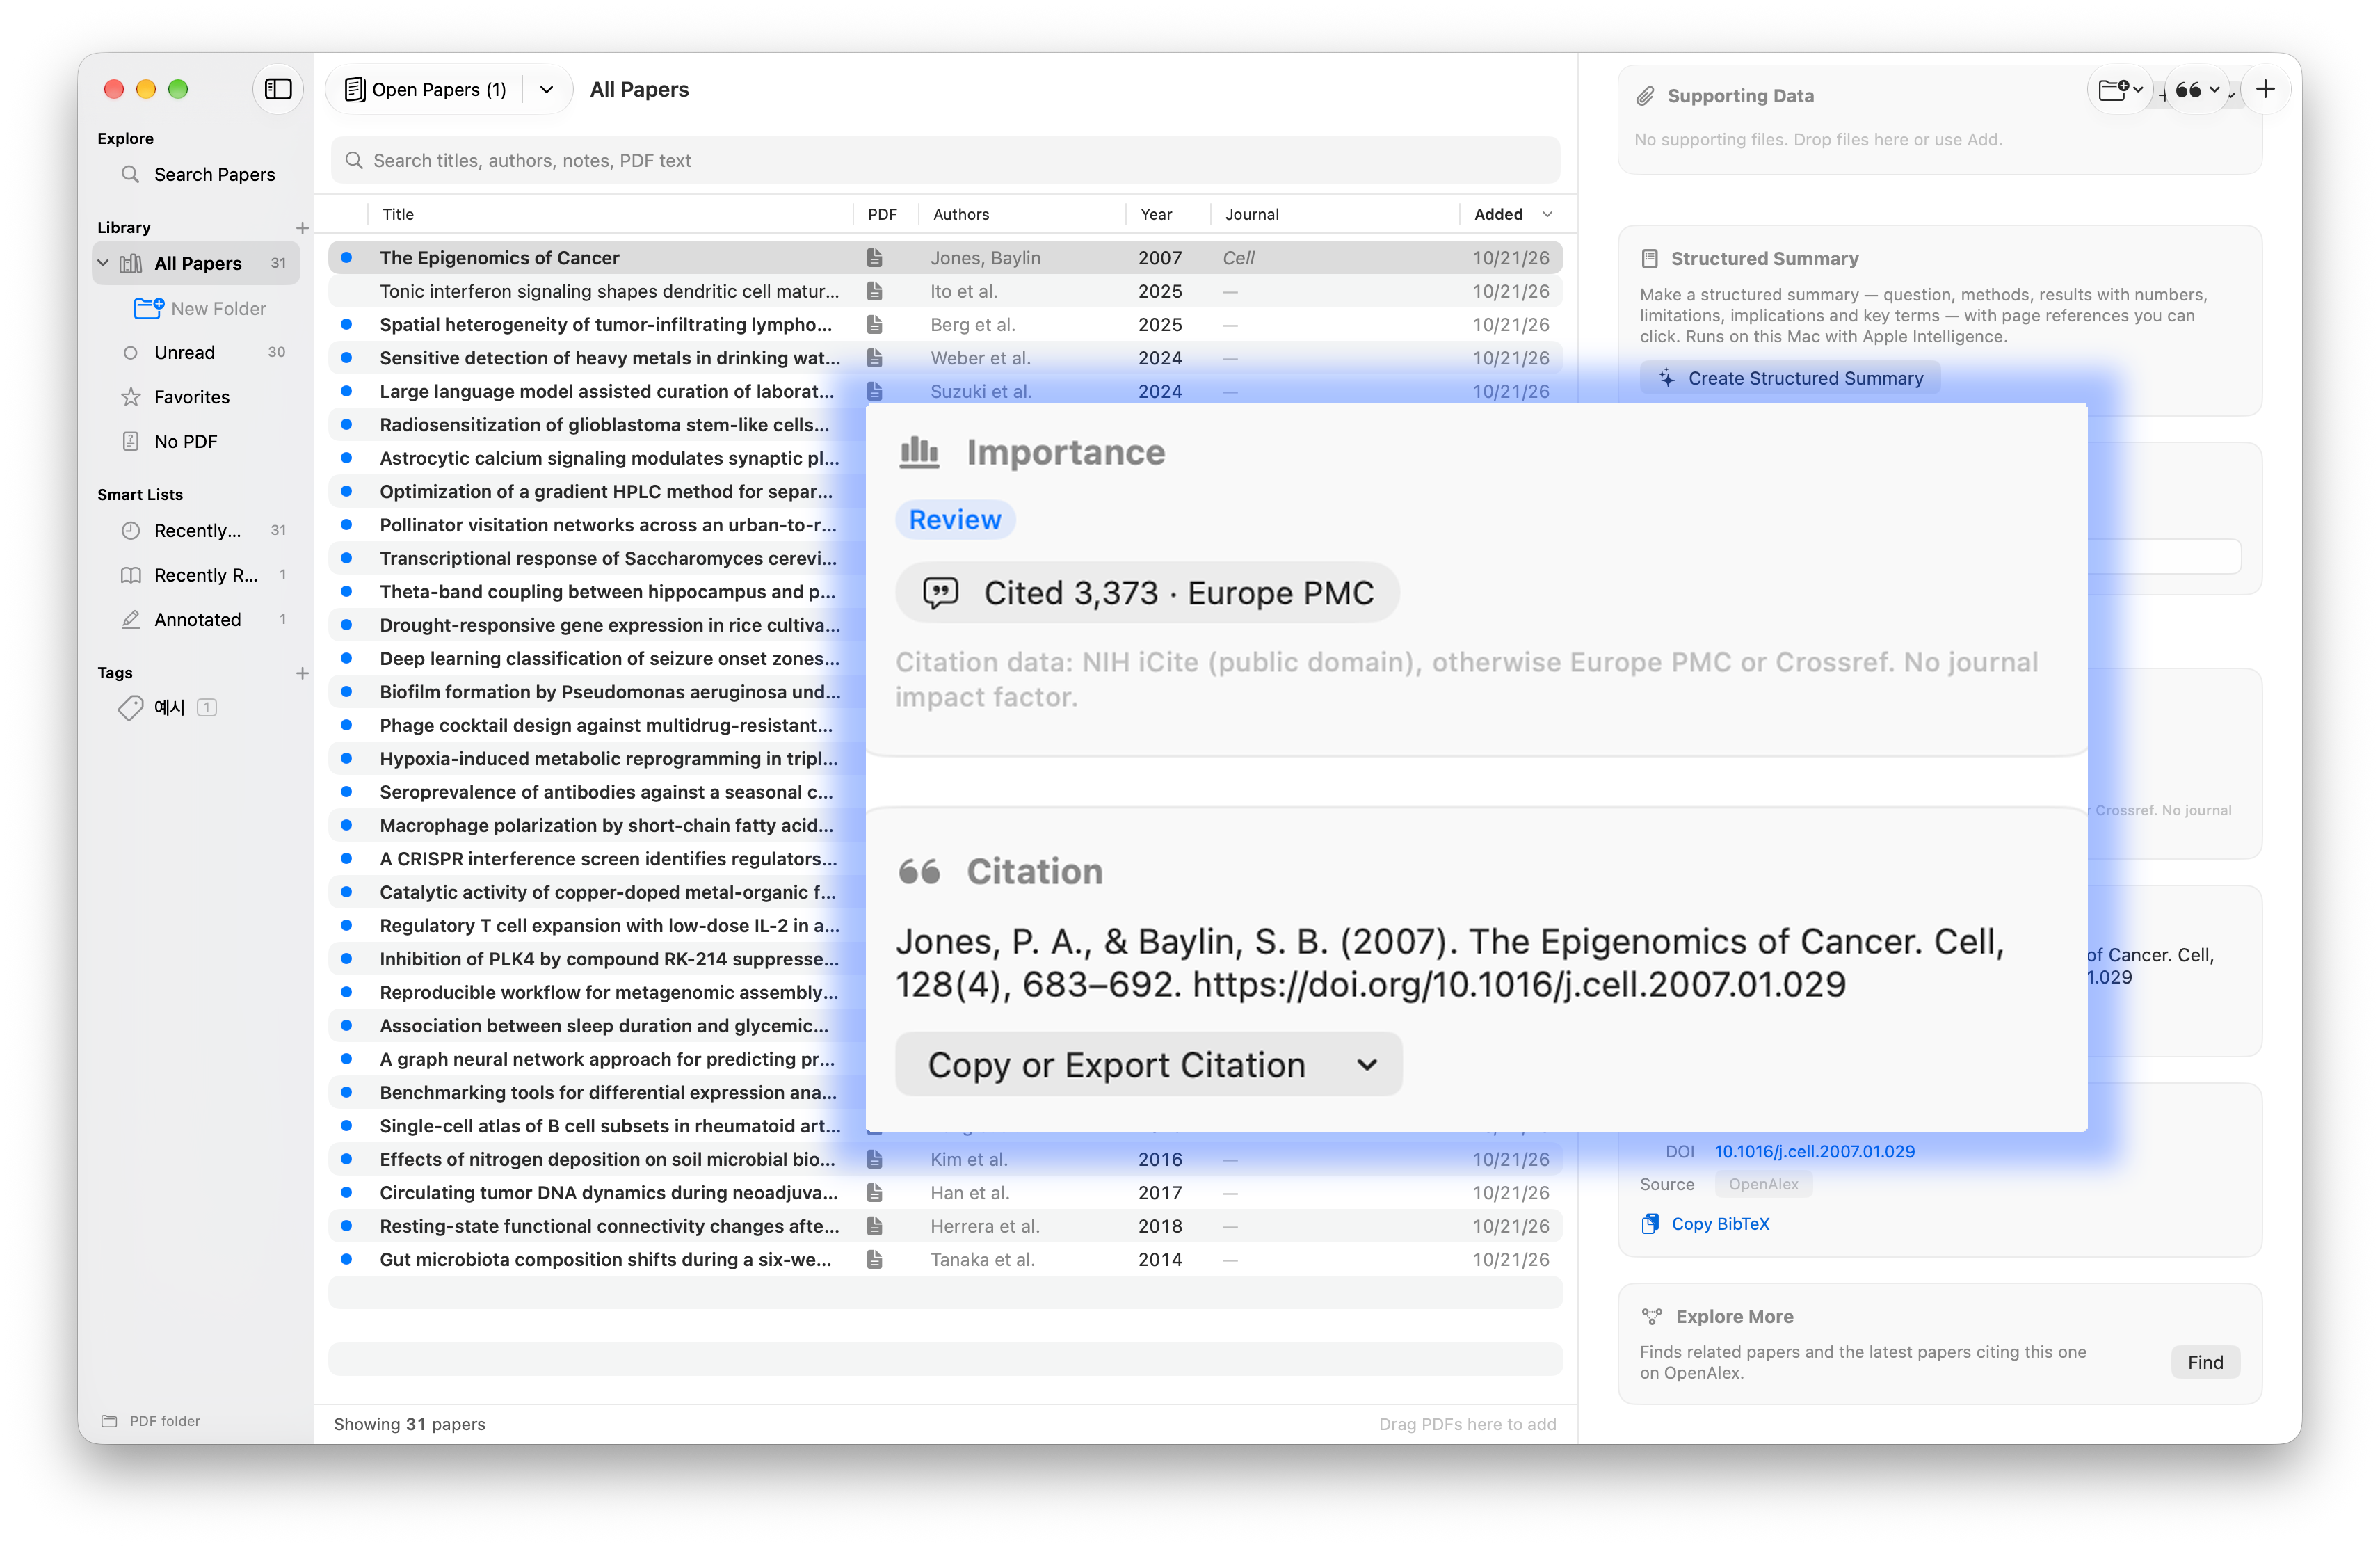Image resolution: width=2380 pixels, height=1547 pixels.
Task: Toggle the unread dot on the Gut microbiota row
Action: tap(346, 1259)
